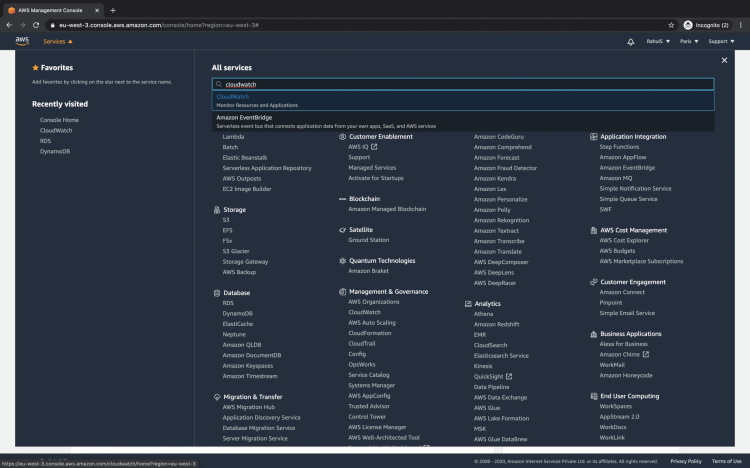Click the browser reload icon
The image size is (750, 468).
[x=36, y=25]
